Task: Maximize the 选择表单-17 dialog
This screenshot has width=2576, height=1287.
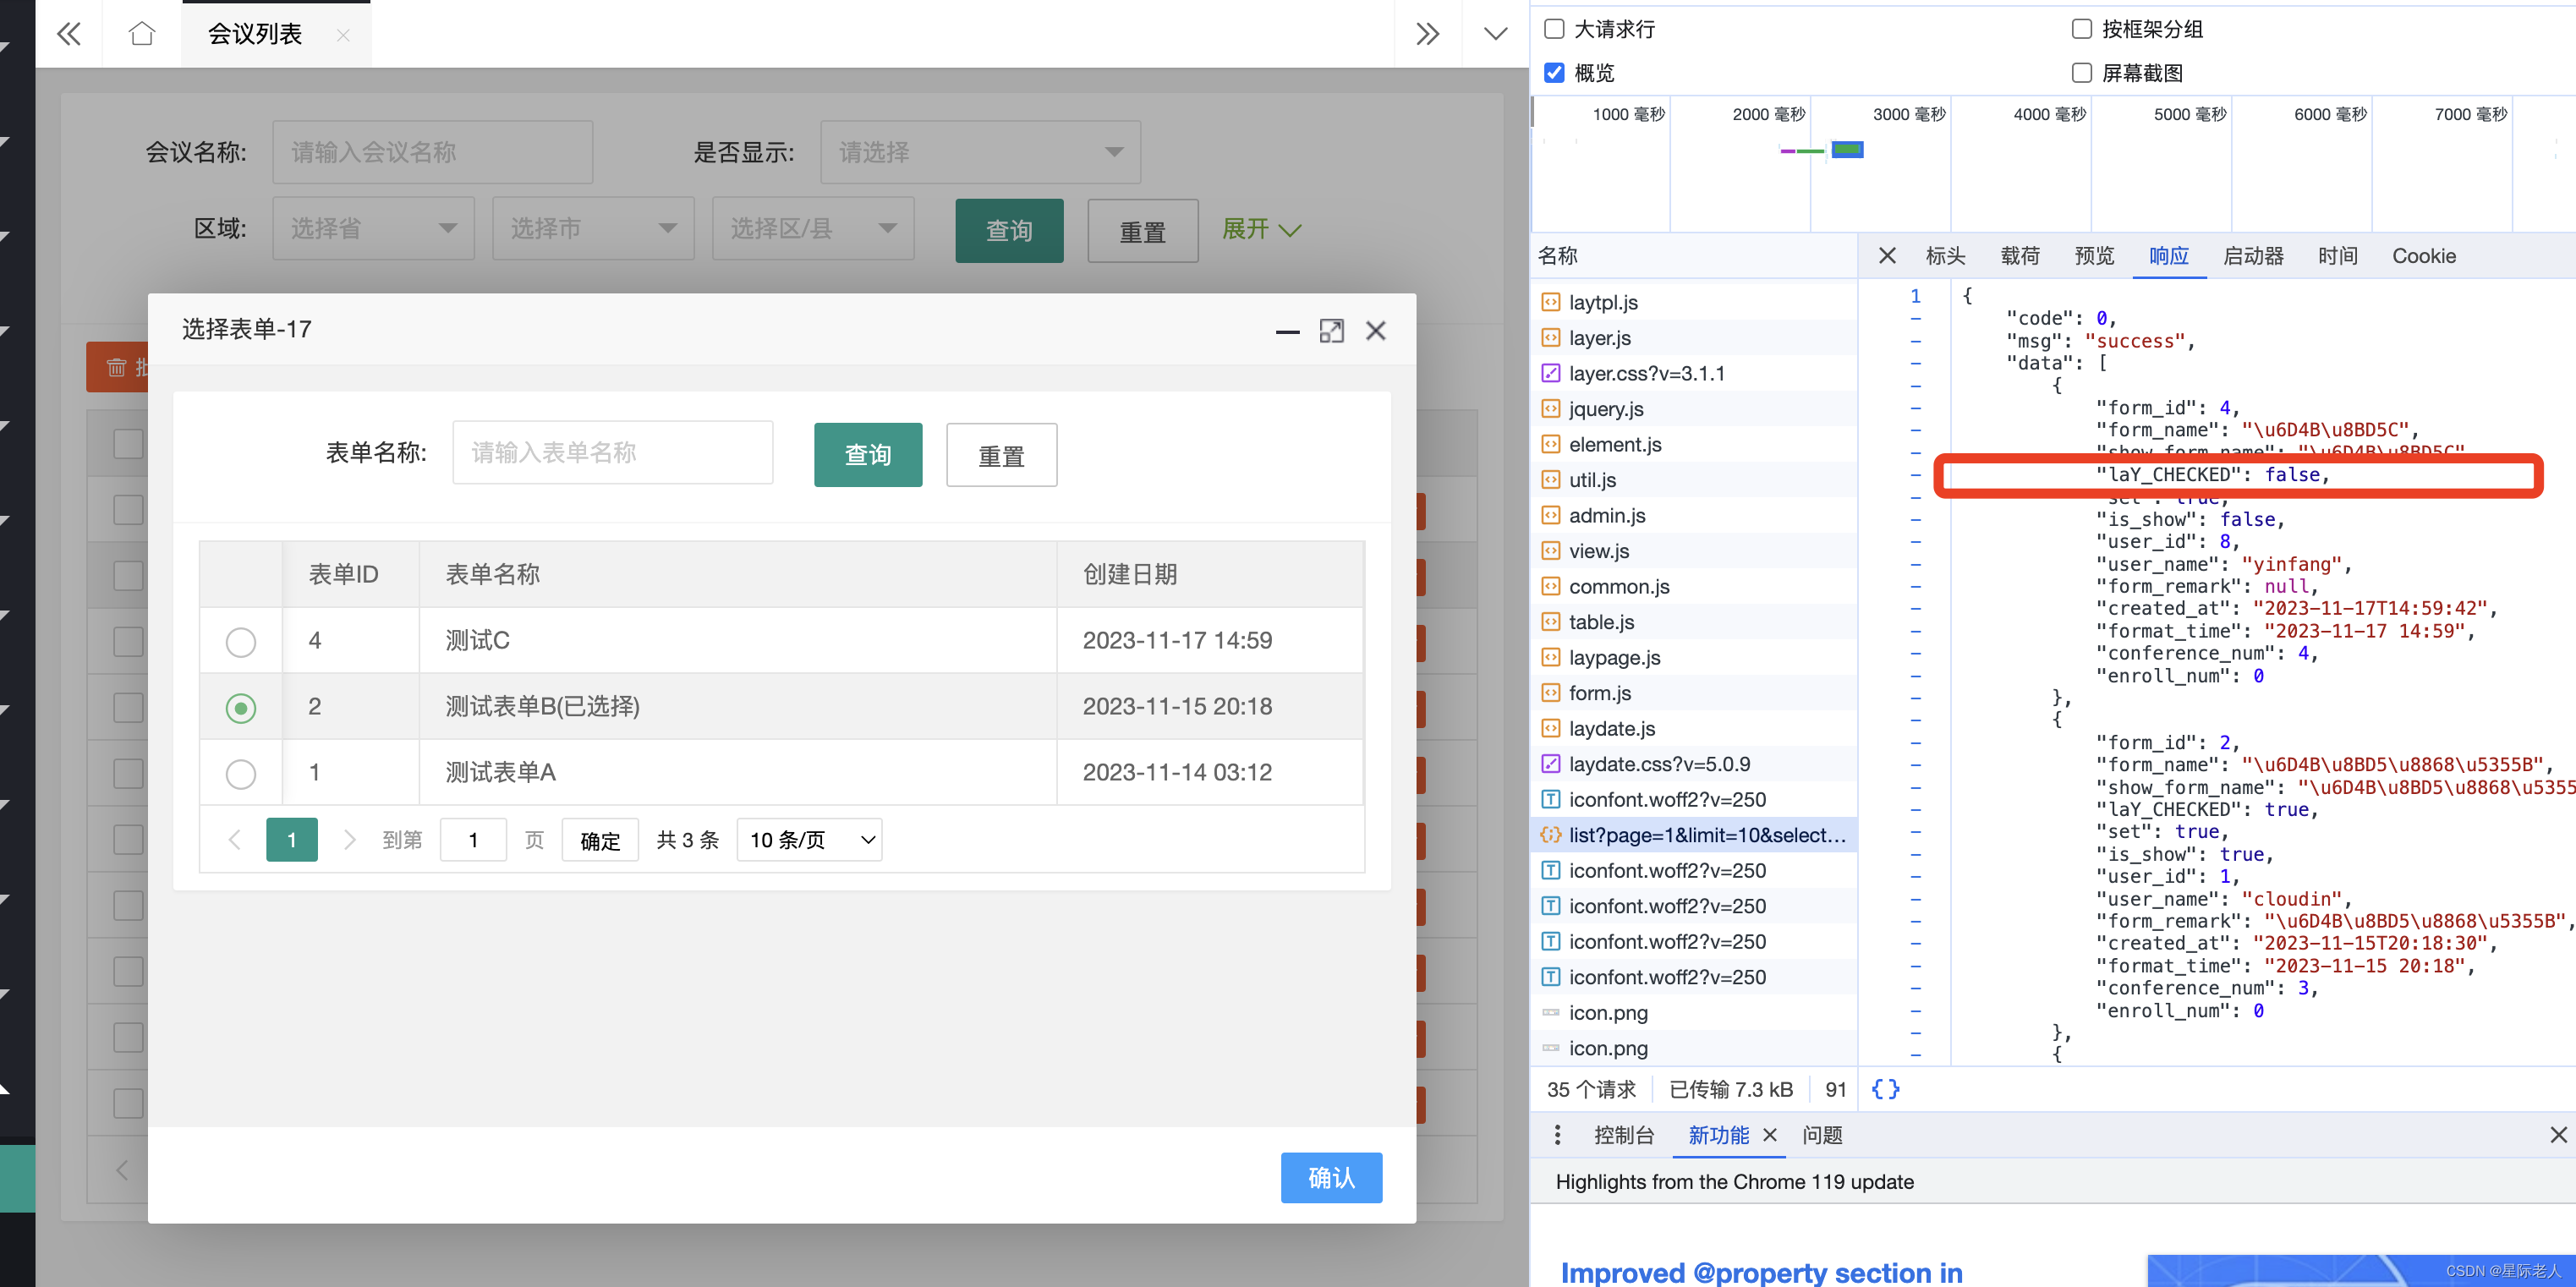Action: pyautogui.click(x=1331, y=331)
